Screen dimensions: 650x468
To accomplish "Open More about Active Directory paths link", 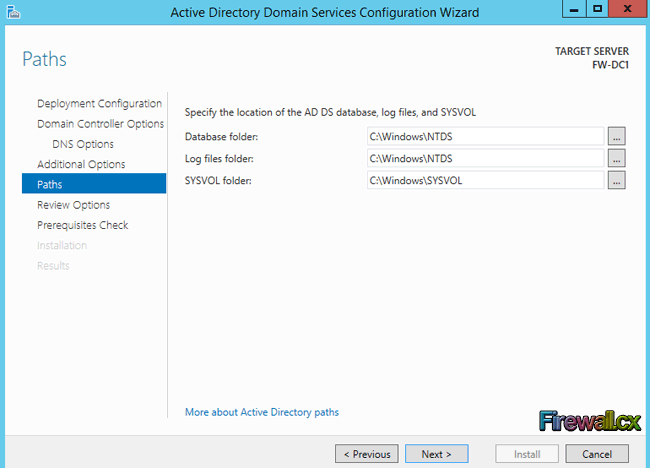I will click(262, 412).
